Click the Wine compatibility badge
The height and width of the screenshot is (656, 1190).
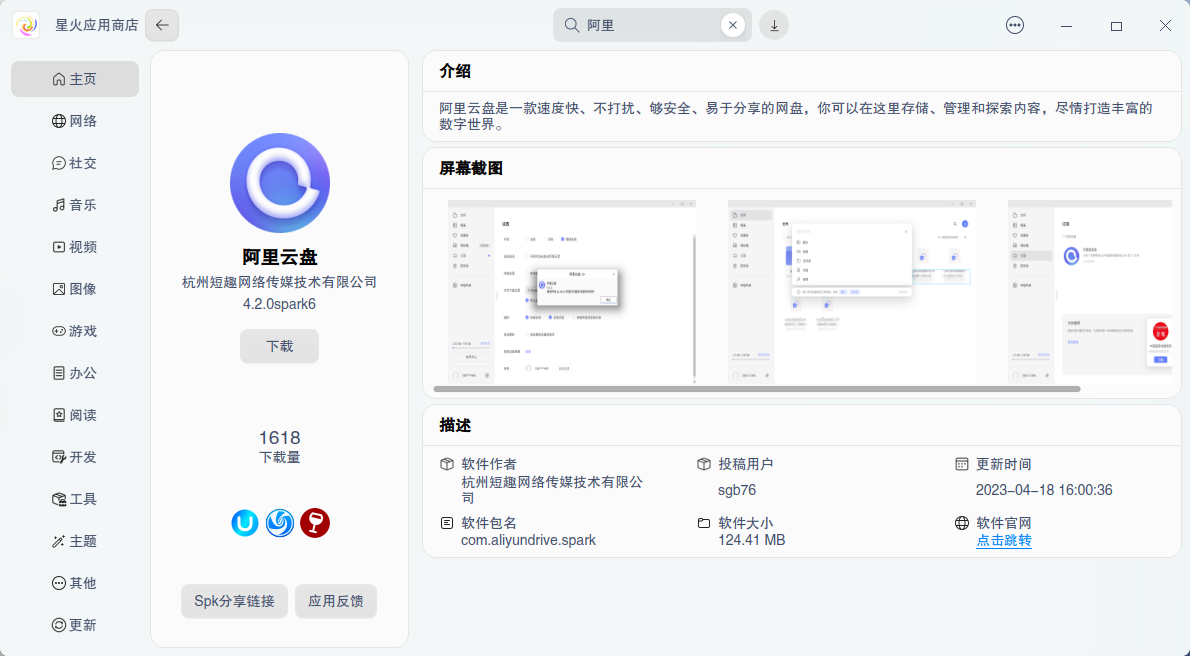(x=315, y=522)
